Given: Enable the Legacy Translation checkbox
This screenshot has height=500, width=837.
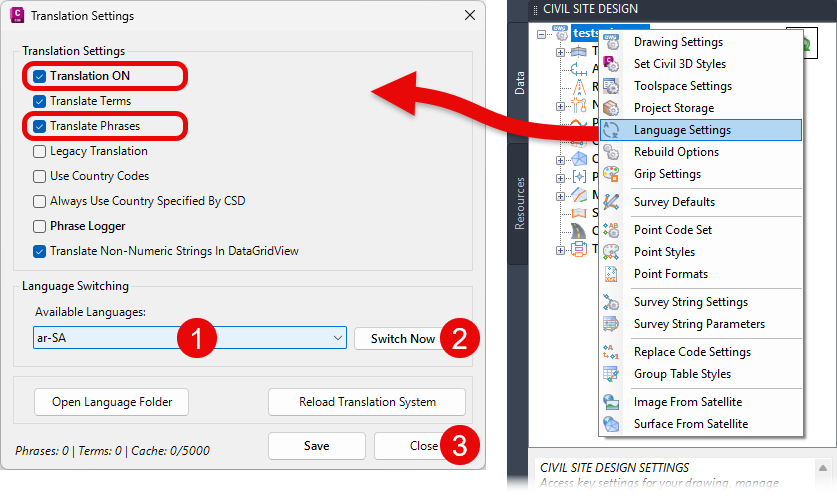Looking at the screenshot, I should pos(39,151).
